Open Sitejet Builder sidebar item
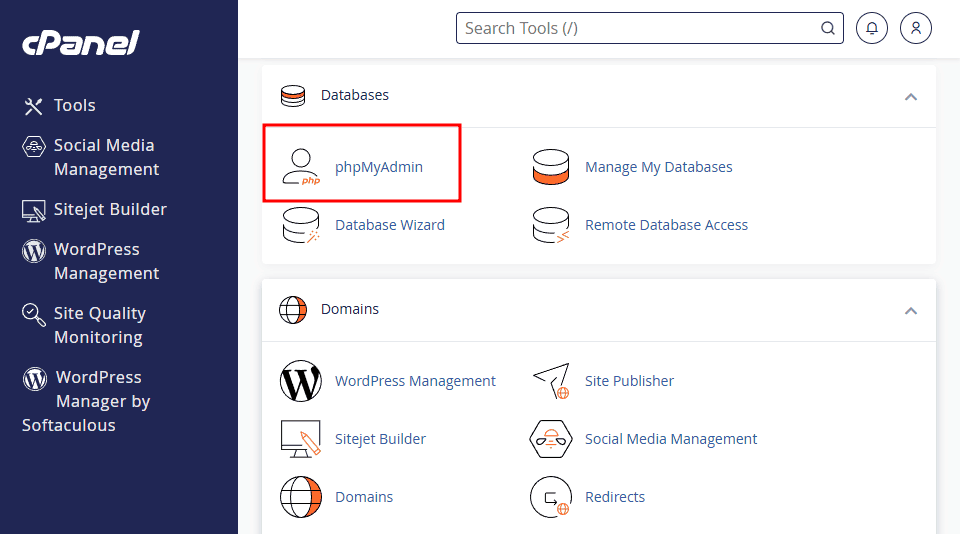The width and height of the screenshot is (960, 534). tap(110, 209)
